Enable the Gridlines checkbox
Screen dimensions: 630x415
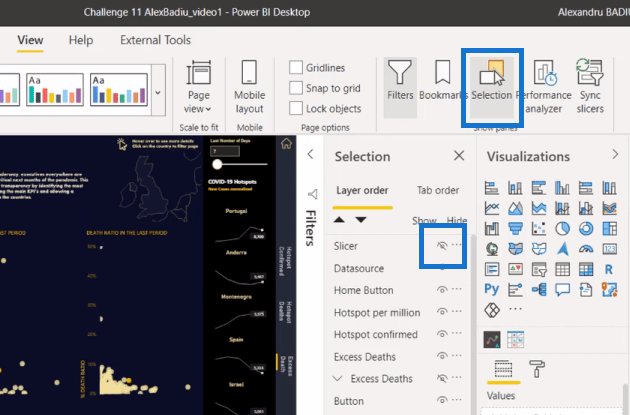click(296, 67)
